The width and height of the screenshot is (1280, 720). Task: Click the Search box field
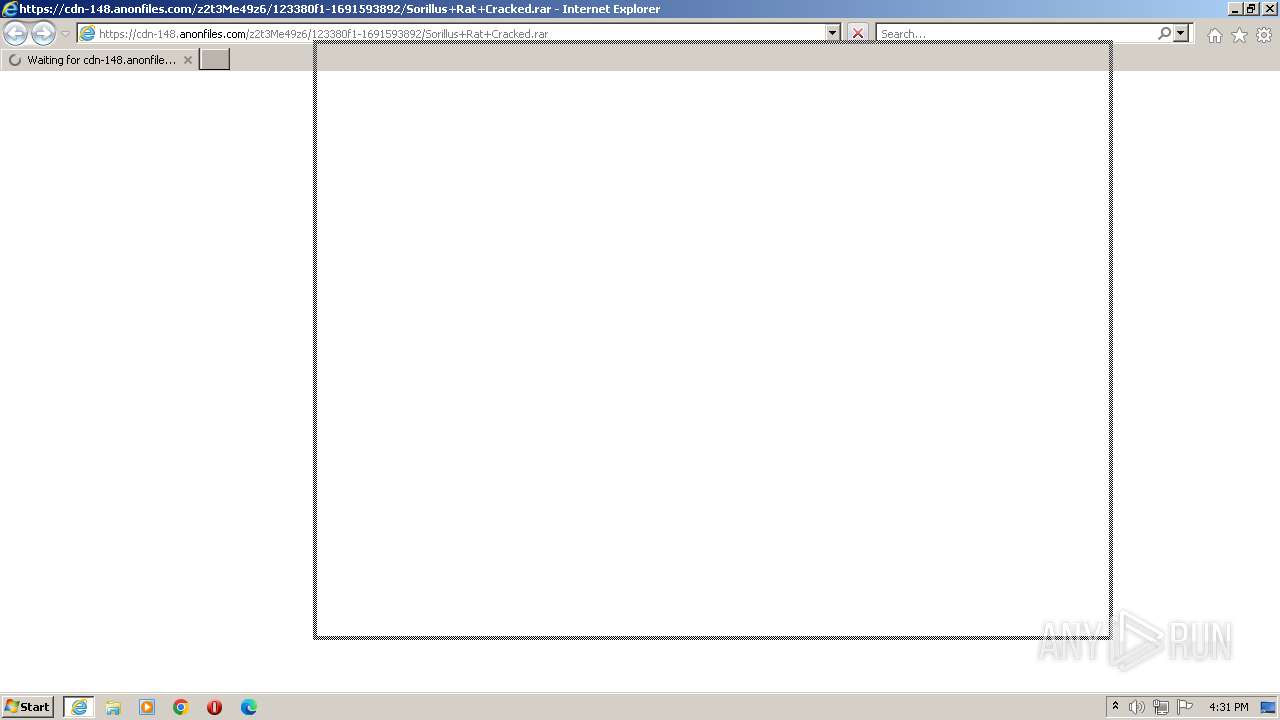click(1016, 33)
